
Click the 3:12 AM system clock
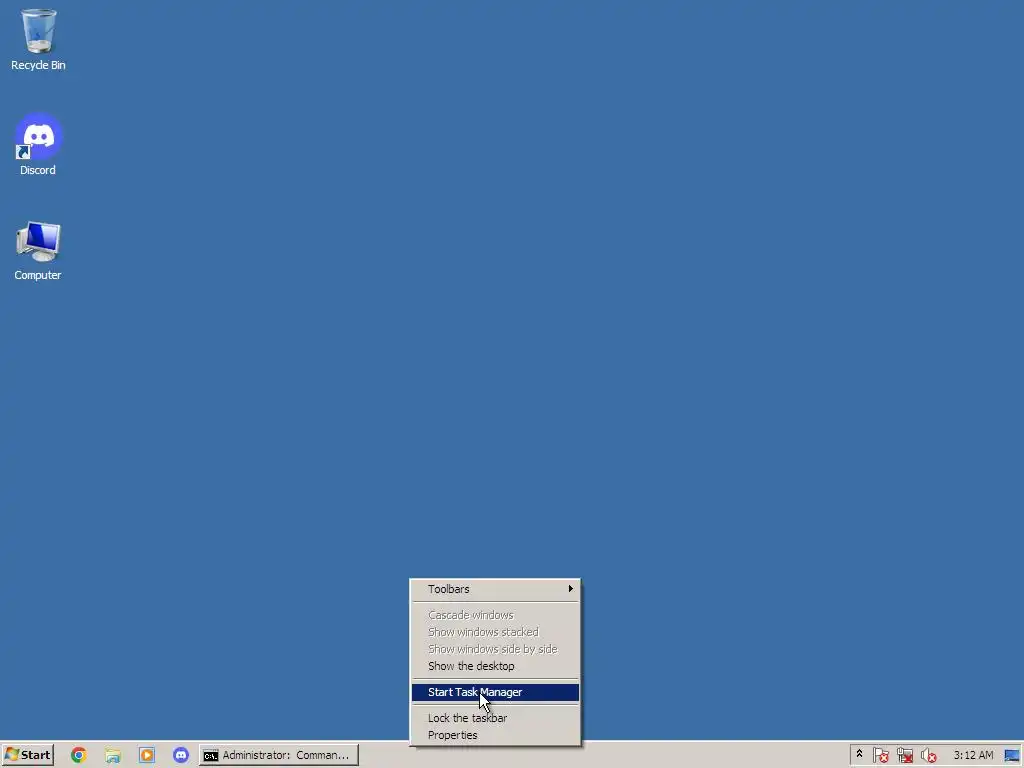973,756
